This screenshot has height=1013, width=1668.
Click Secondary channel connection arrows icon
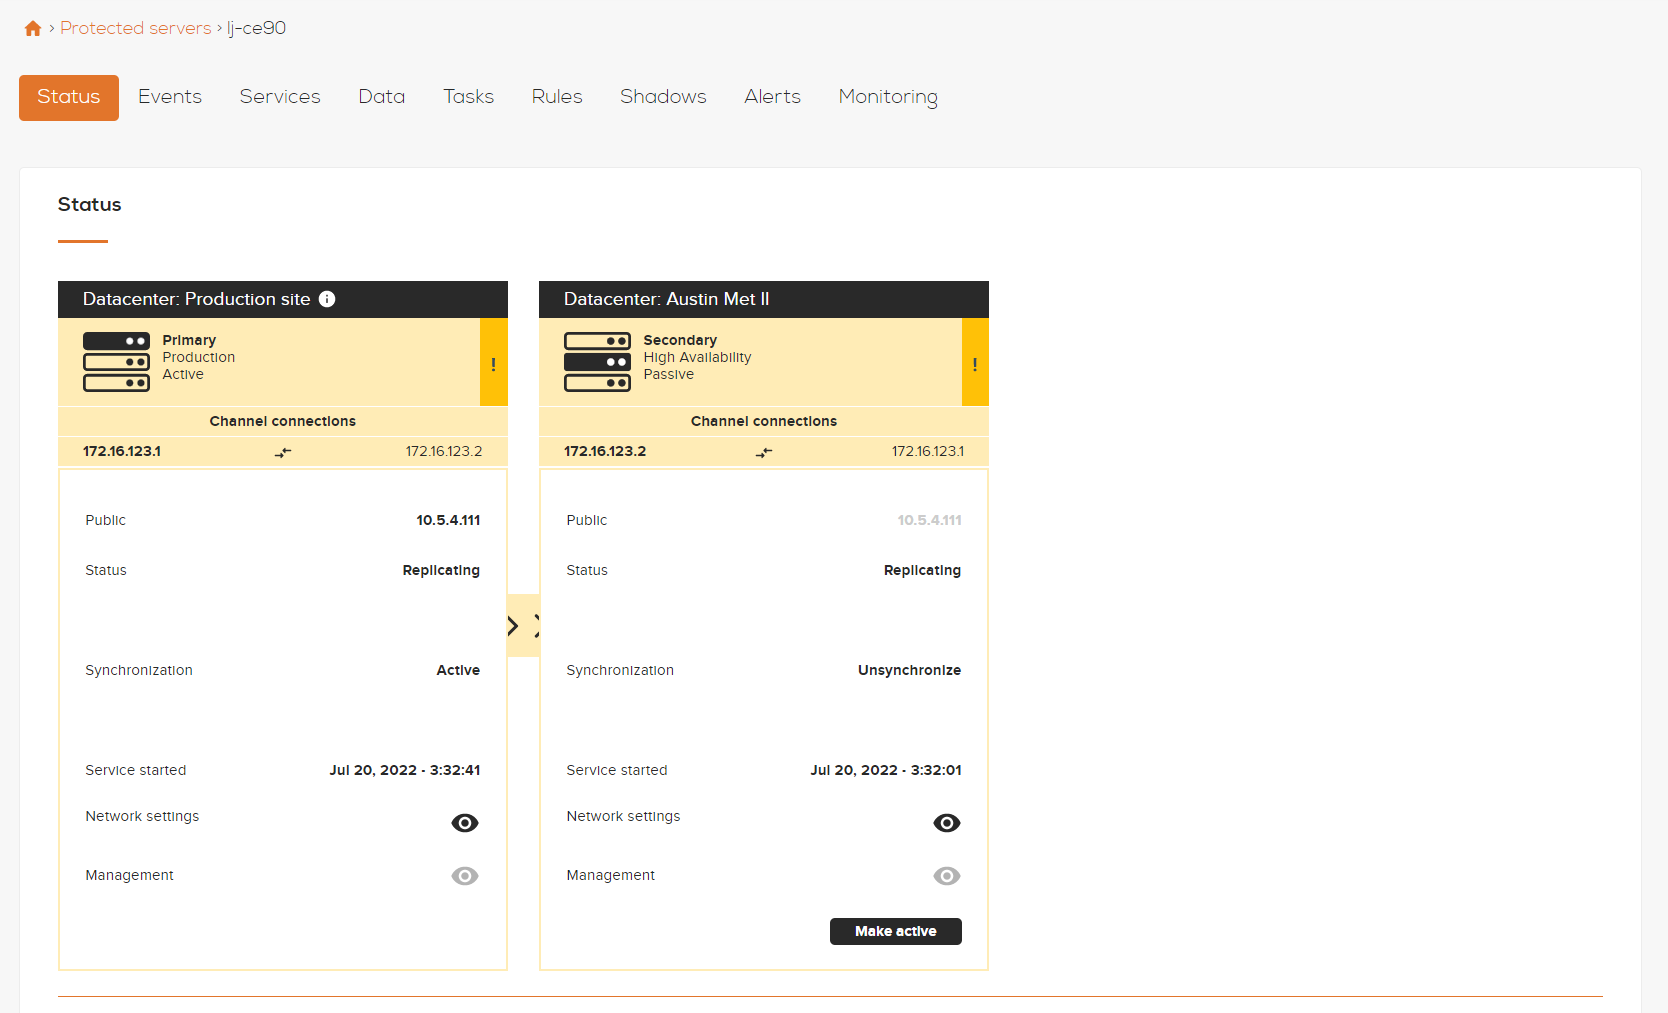[x=764, y=452]
